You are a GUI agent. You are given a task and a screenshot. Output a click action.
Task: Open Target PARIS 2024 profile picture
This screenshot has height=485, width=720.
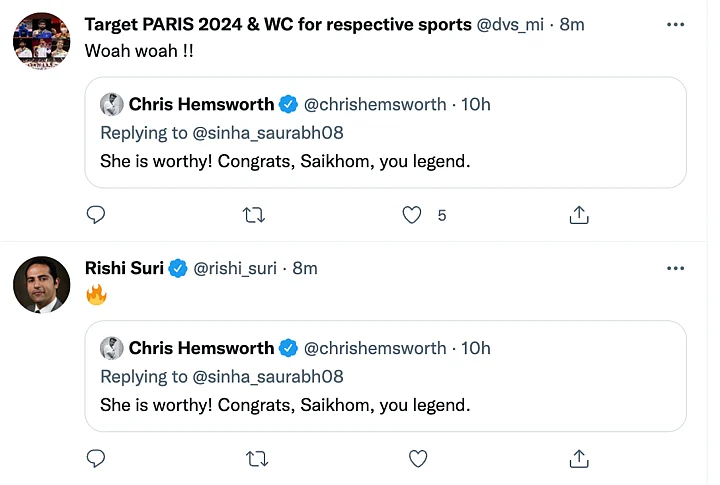point(42,41)
